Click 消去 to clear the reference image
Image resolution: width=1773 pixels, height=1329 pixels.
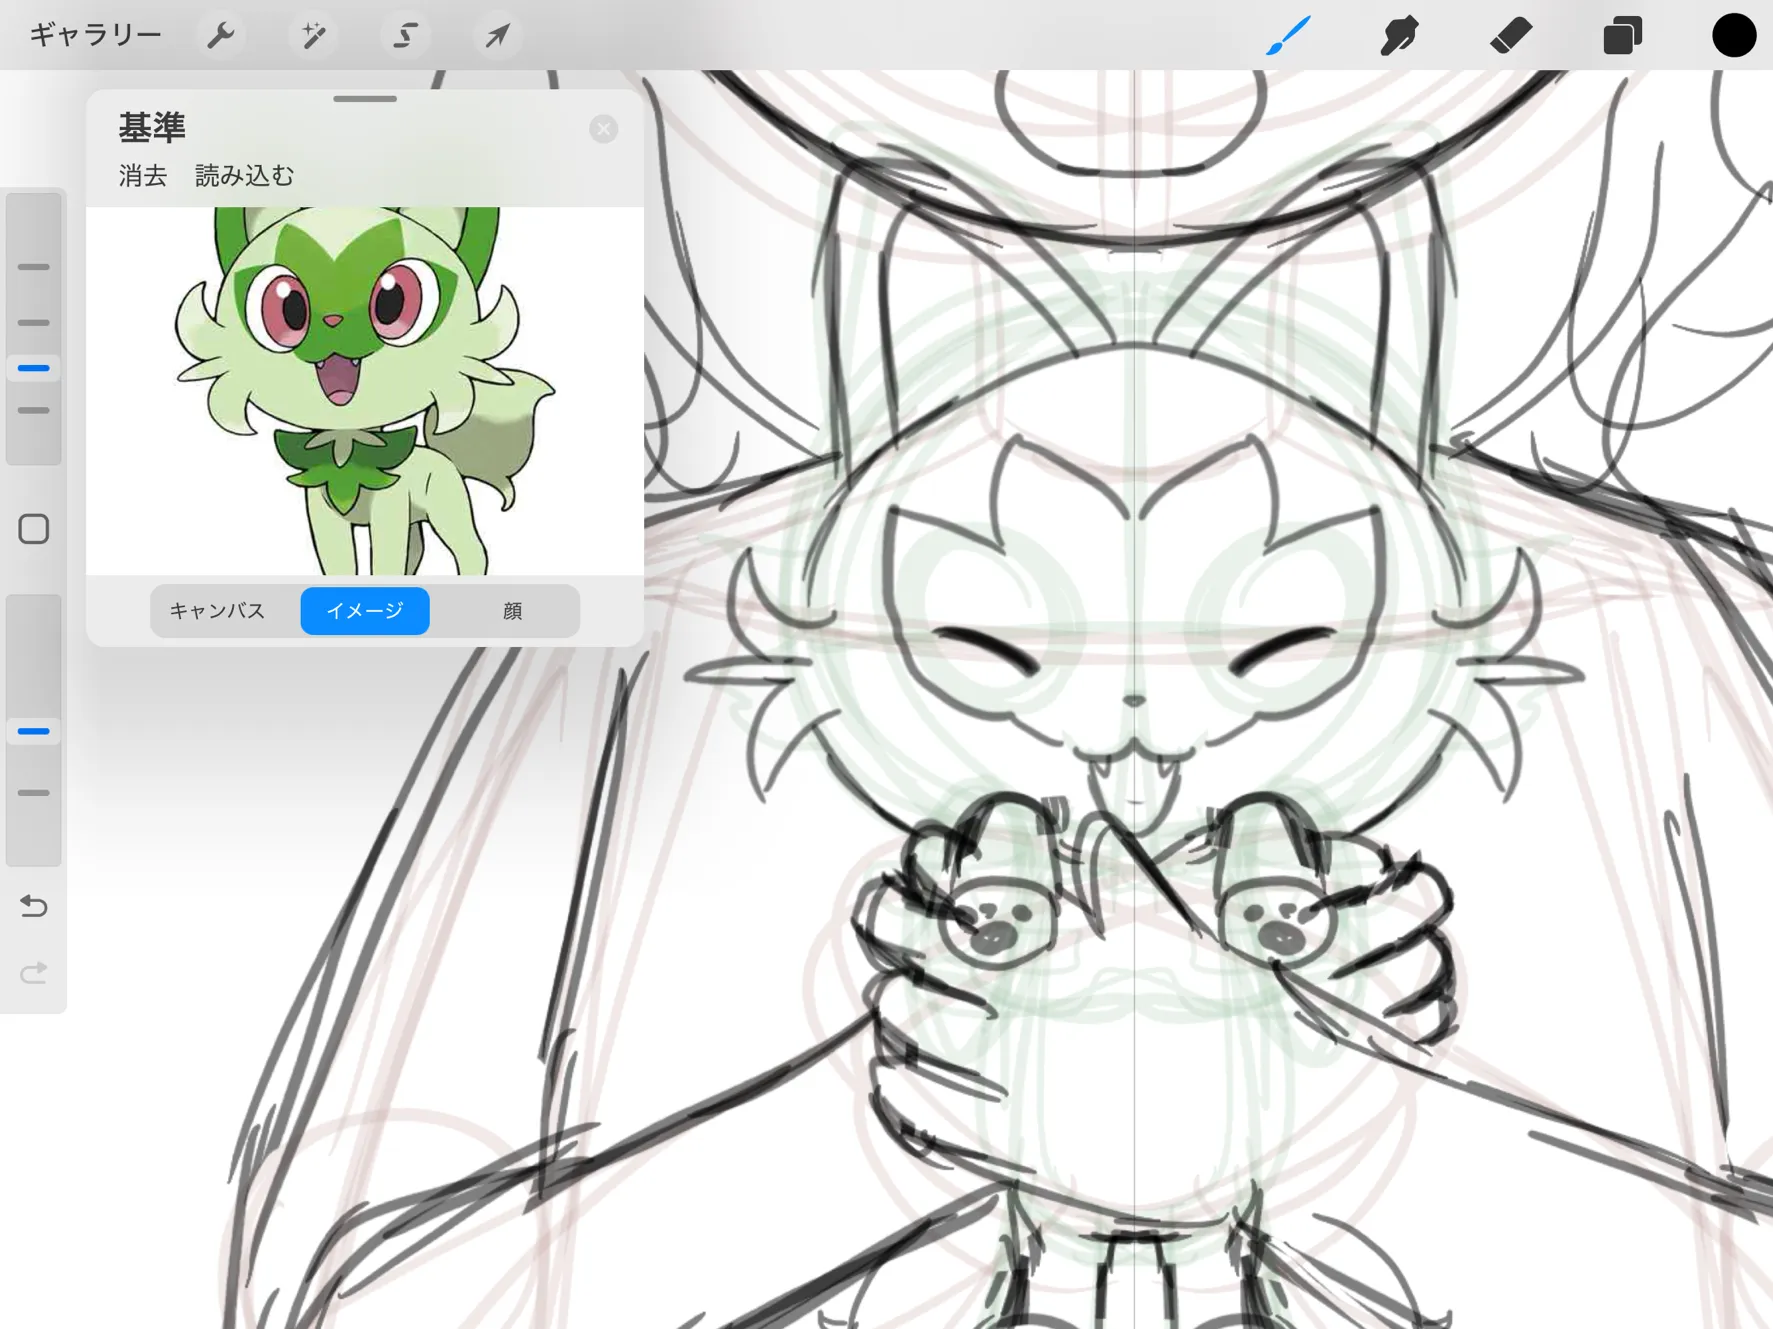143,176
